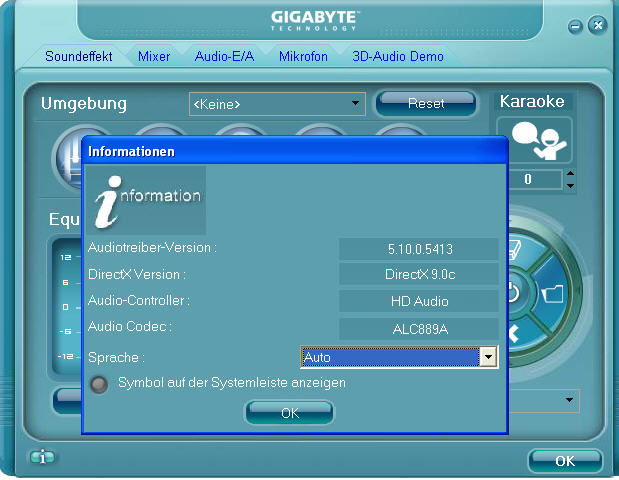
Task: Minimize the Gigabyte audio manager window
Action: click(x=575, y=27)
